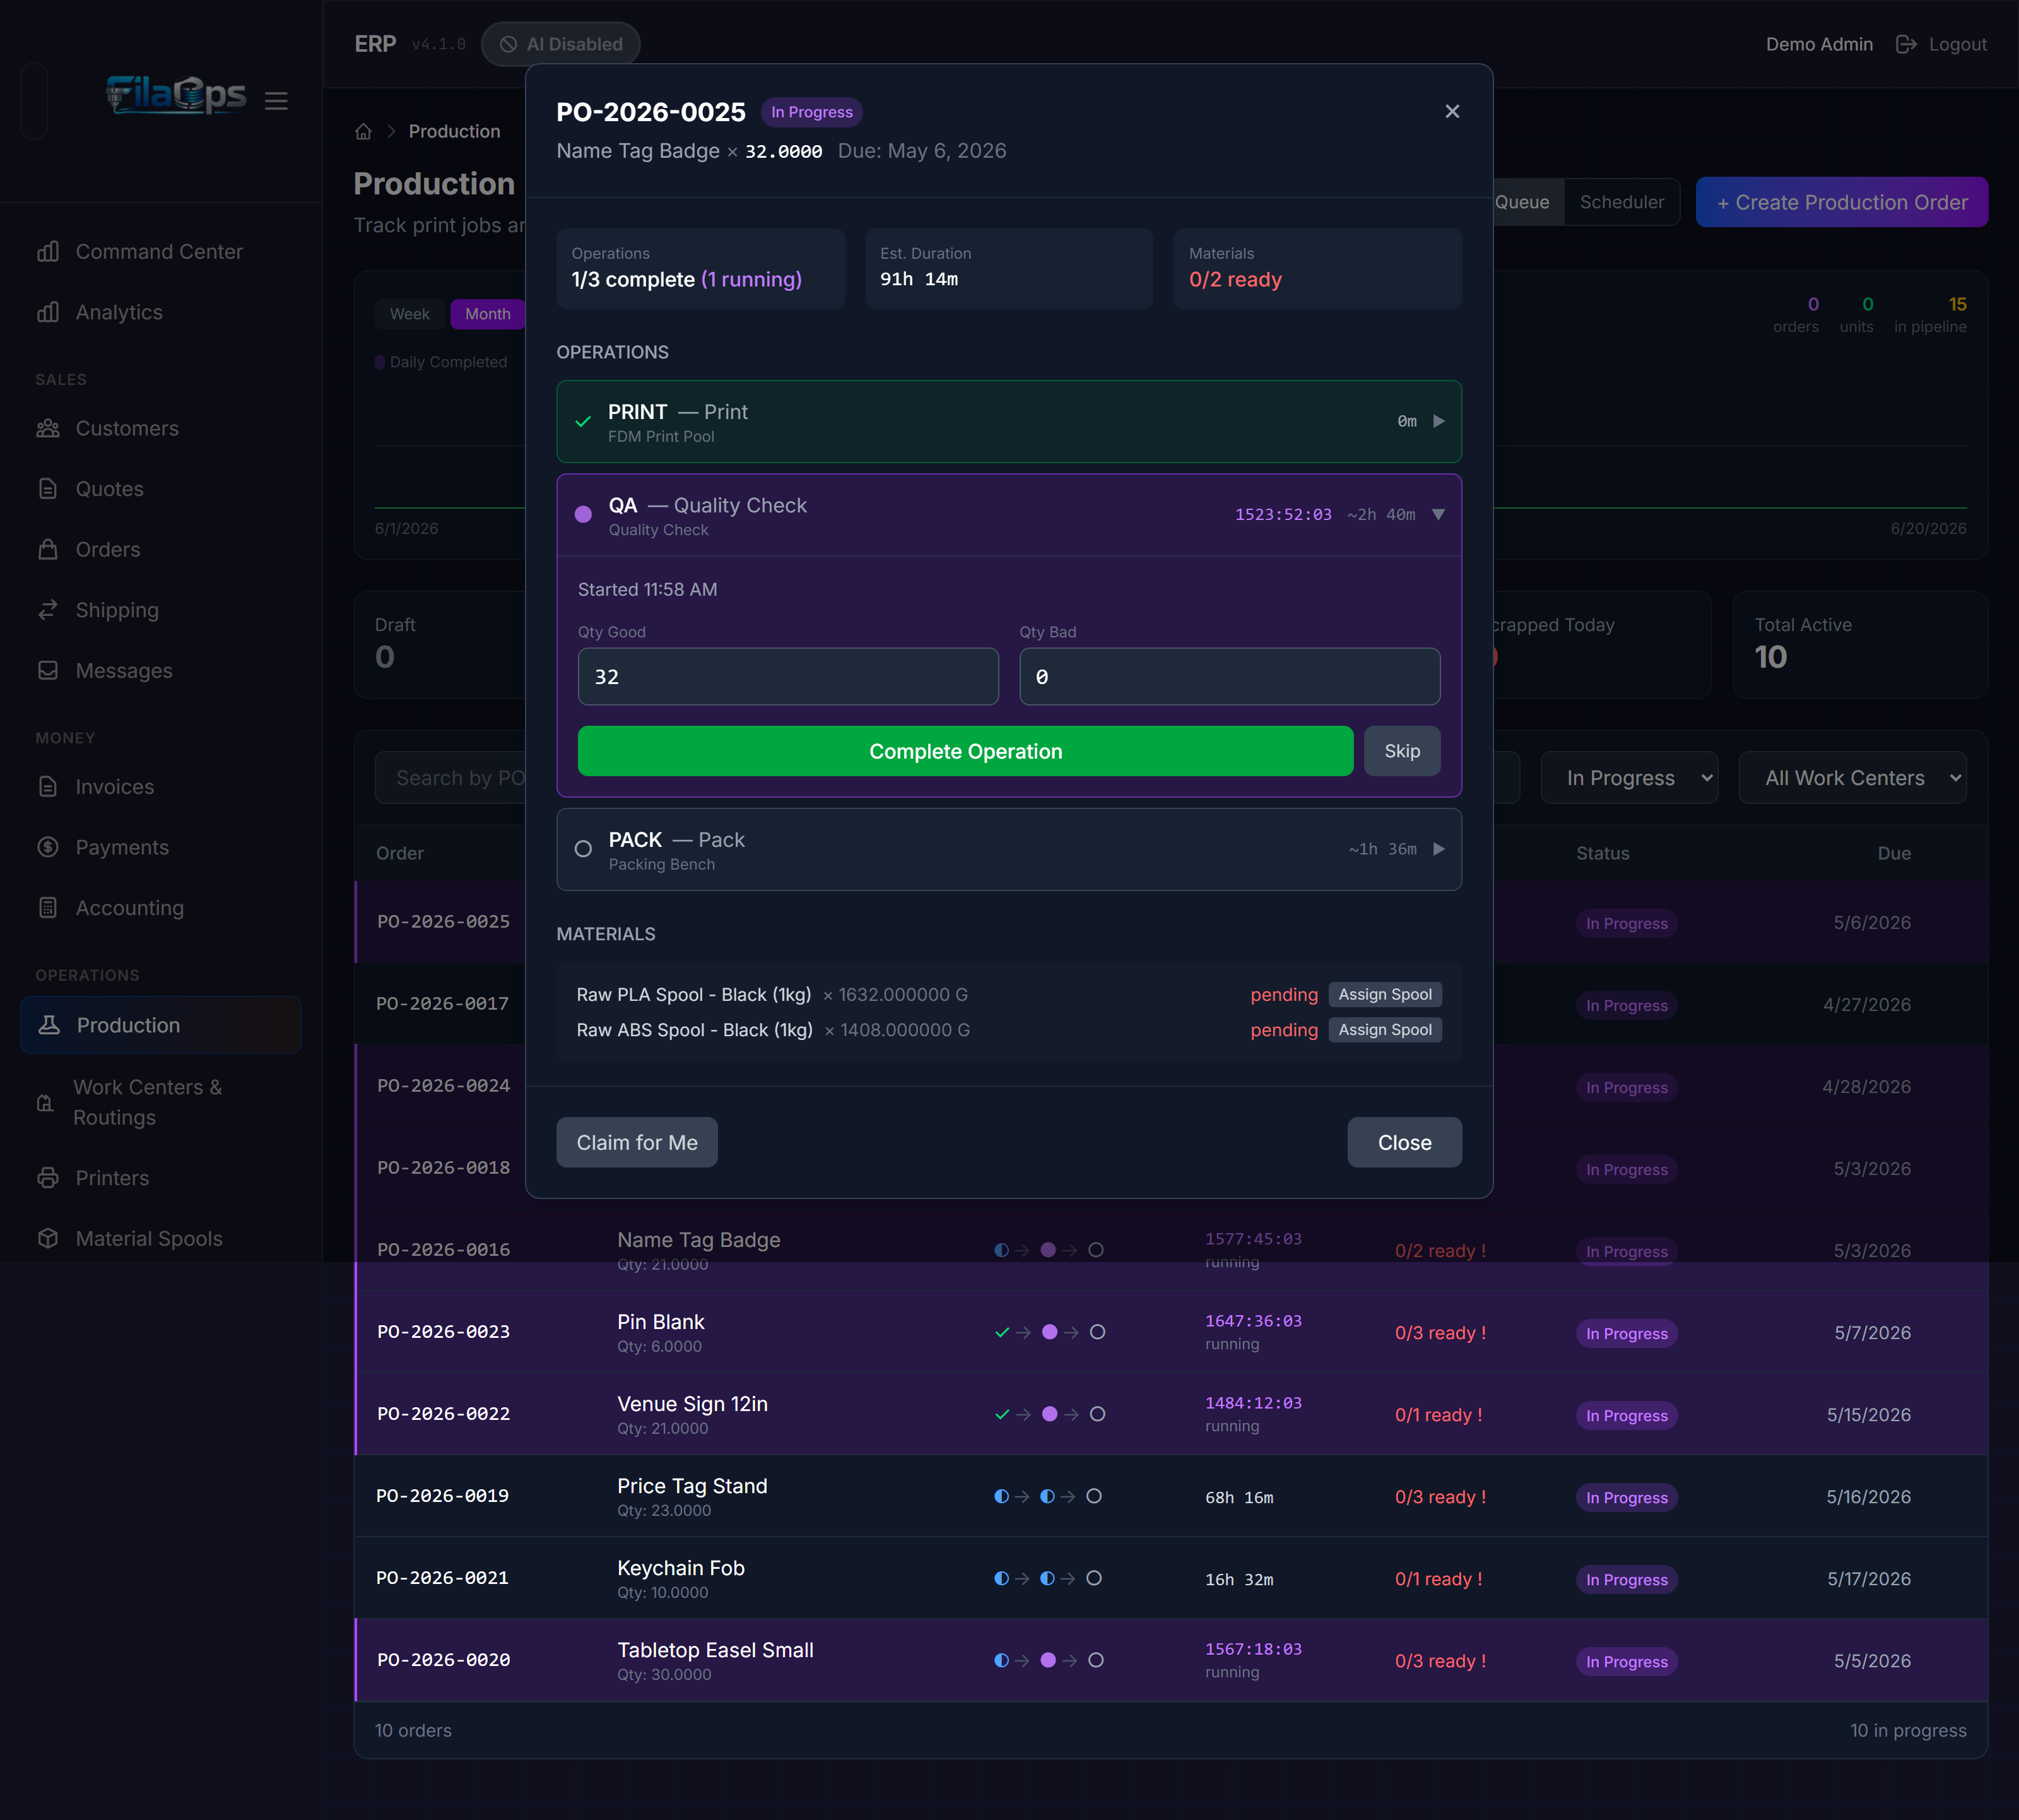The width and height of the screenshot is (2019, 1820).
Task: Click Create Production Order button
Action: click(1841, 202)
